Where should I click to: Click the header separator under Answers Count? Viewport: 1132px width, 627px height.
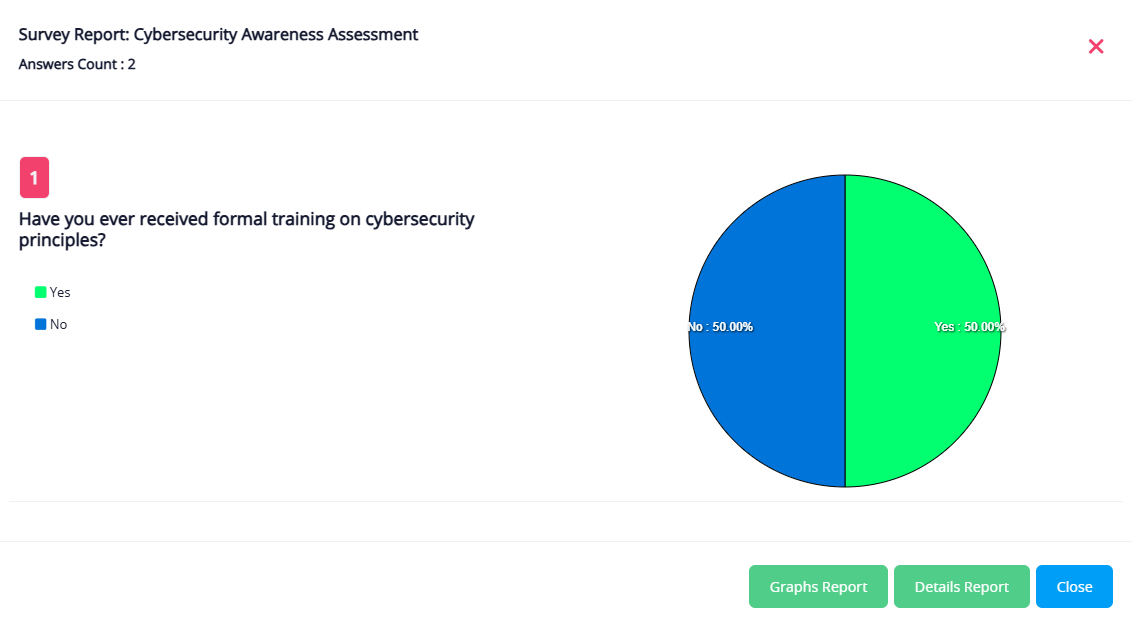[566, 100]
